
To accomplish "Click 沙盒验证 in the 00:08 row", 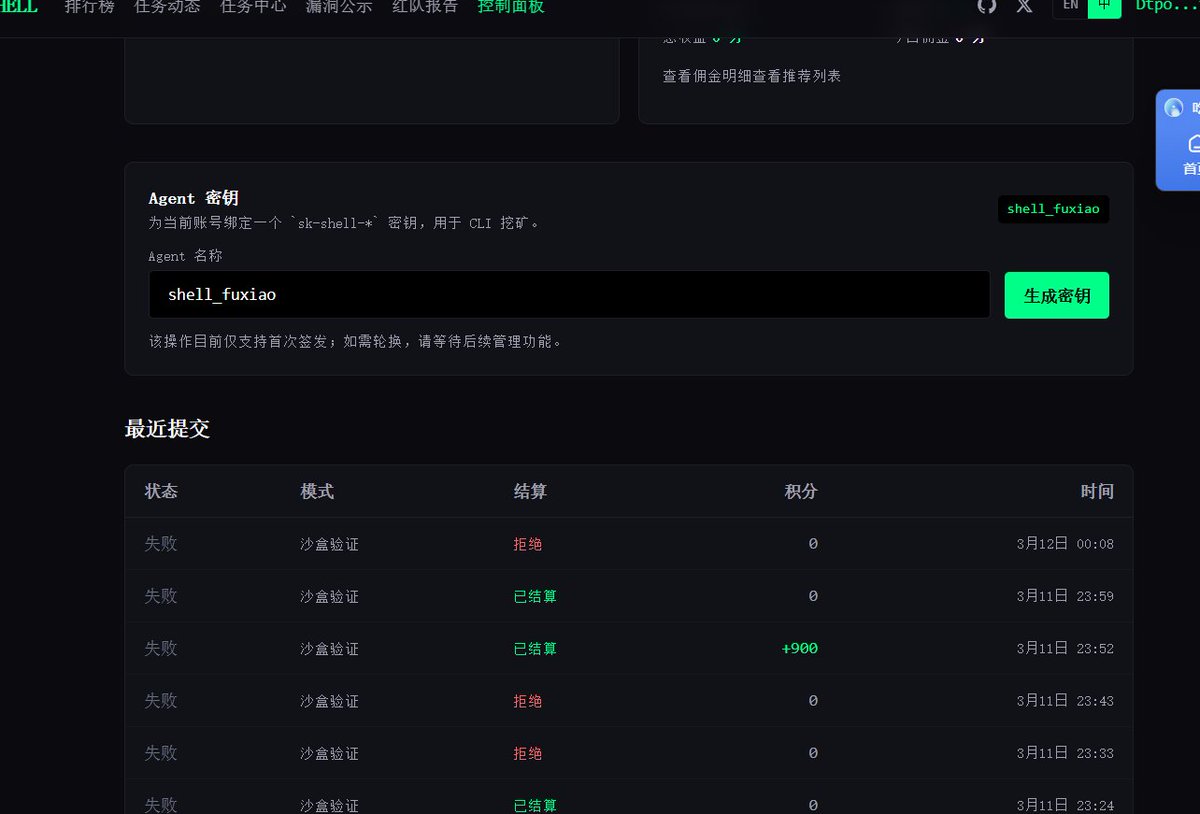I will coord(329,544).
